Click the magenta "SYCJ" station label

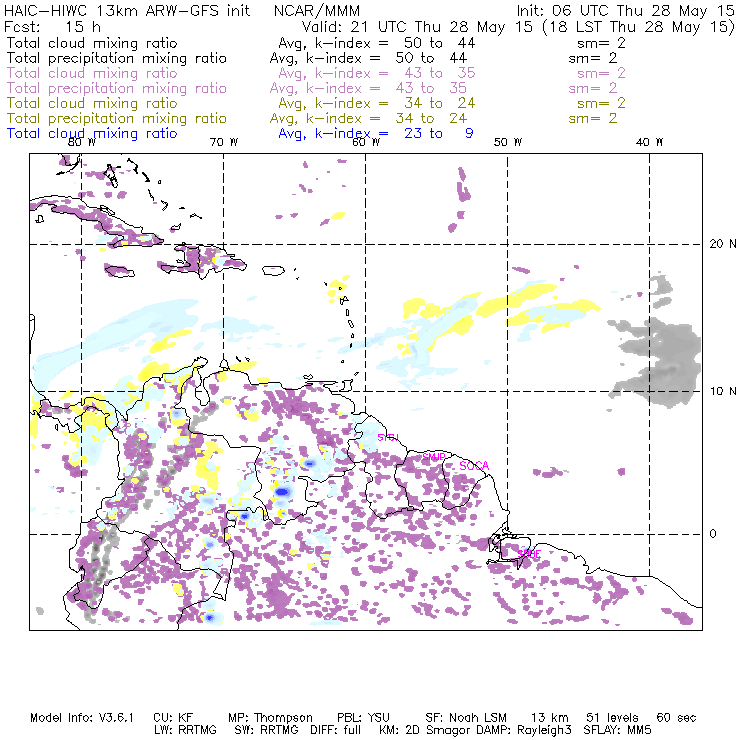388,437
